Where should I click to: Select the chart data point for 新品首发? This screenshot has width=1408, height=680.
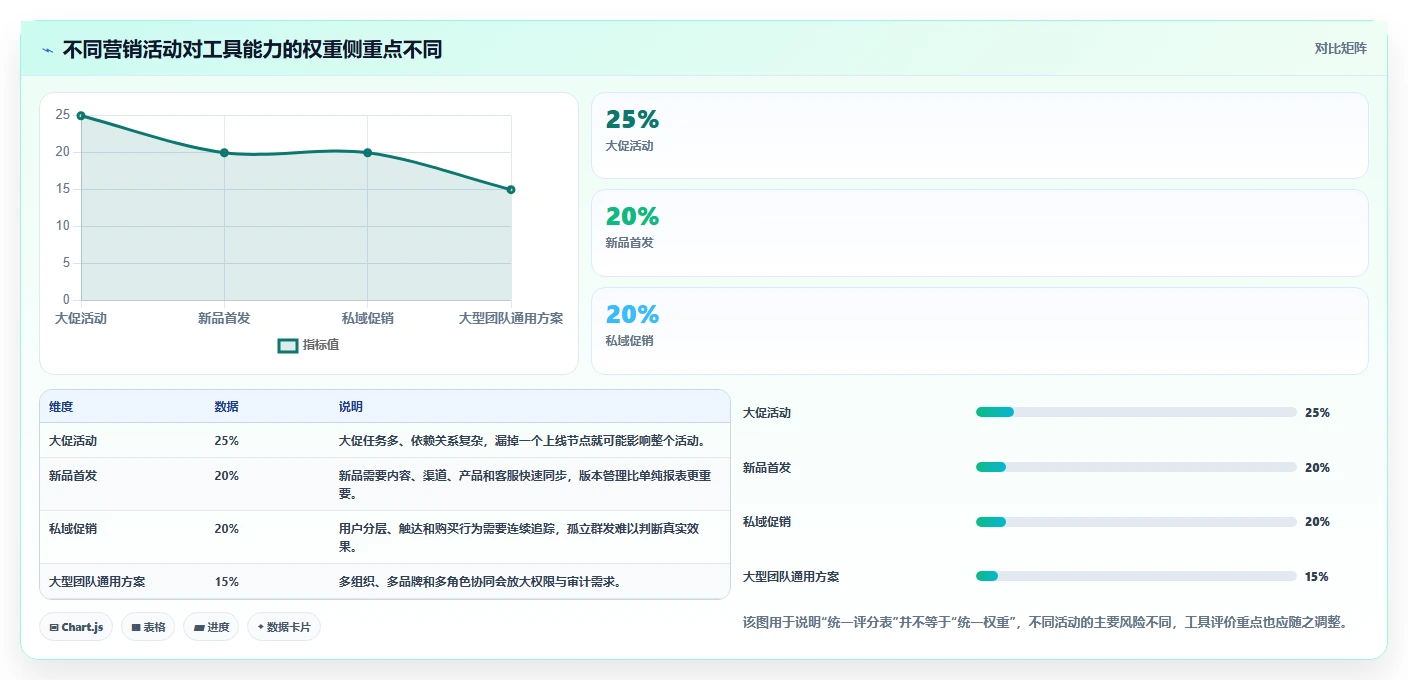click(x=224, y=153)
